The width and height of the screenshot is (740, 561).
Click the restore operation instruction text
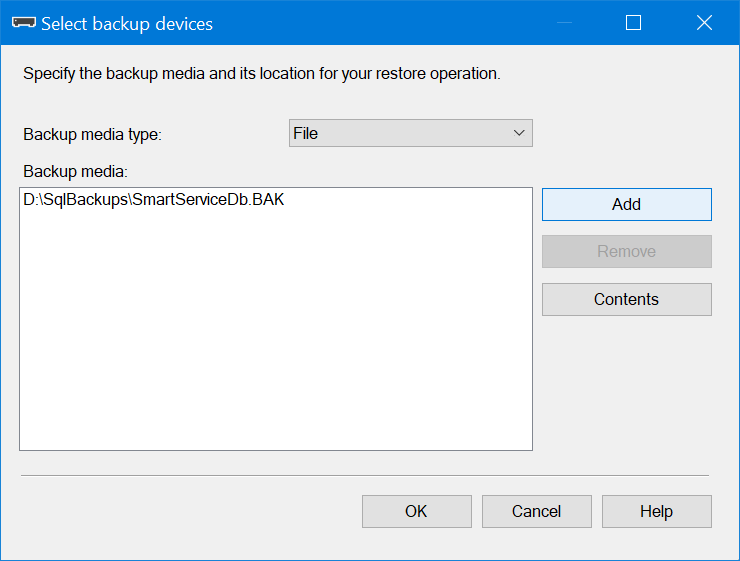point(262,74)
